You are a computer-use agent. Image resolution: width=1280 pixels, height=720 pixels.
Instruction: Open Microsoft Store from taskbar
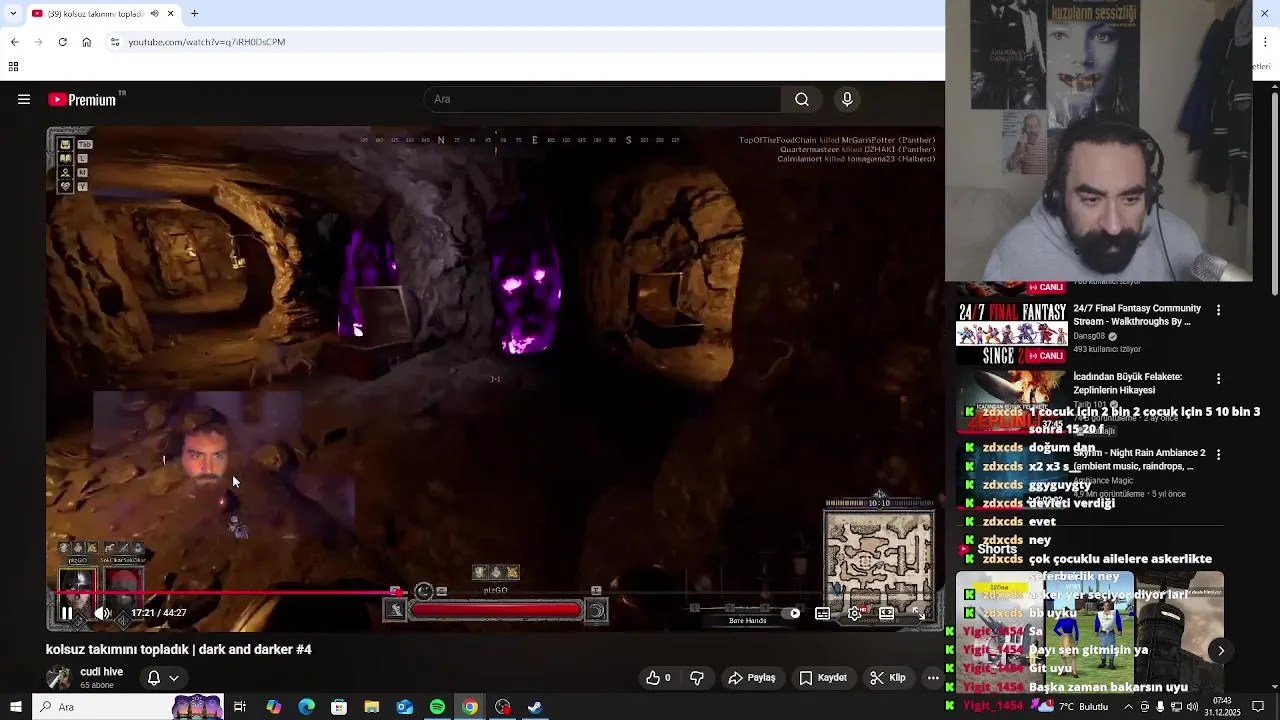pyautogui.click(x=339, y=707)
